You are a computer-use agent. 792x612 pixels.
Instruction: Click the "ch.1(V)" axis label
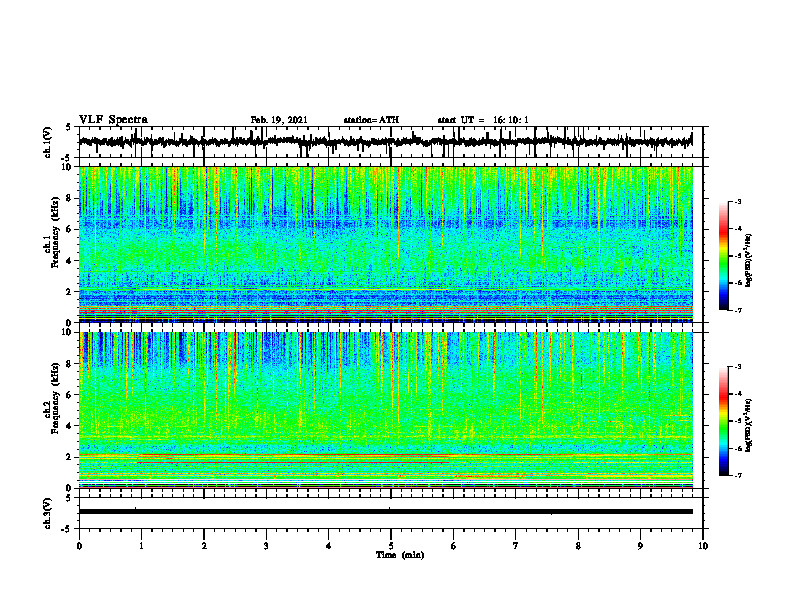(48, 142)
